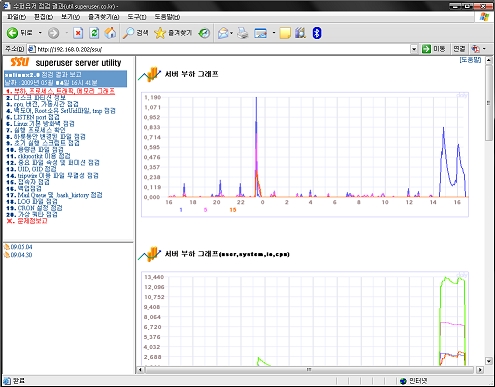Open the 도구 (Tools) menu
This screenshot has width=495, height=387.
tap(137, 17)
